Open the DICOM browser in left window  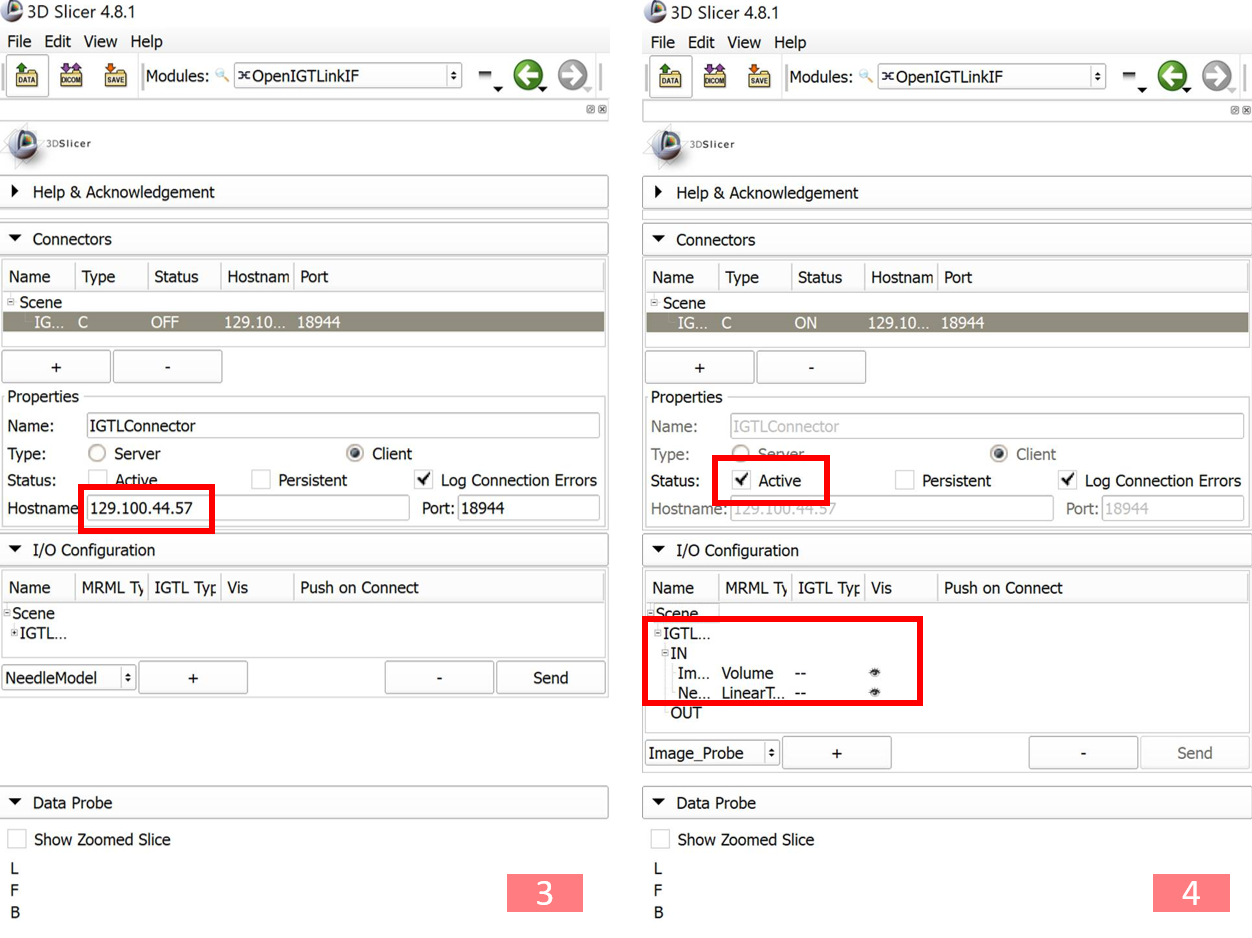[71, 76]
